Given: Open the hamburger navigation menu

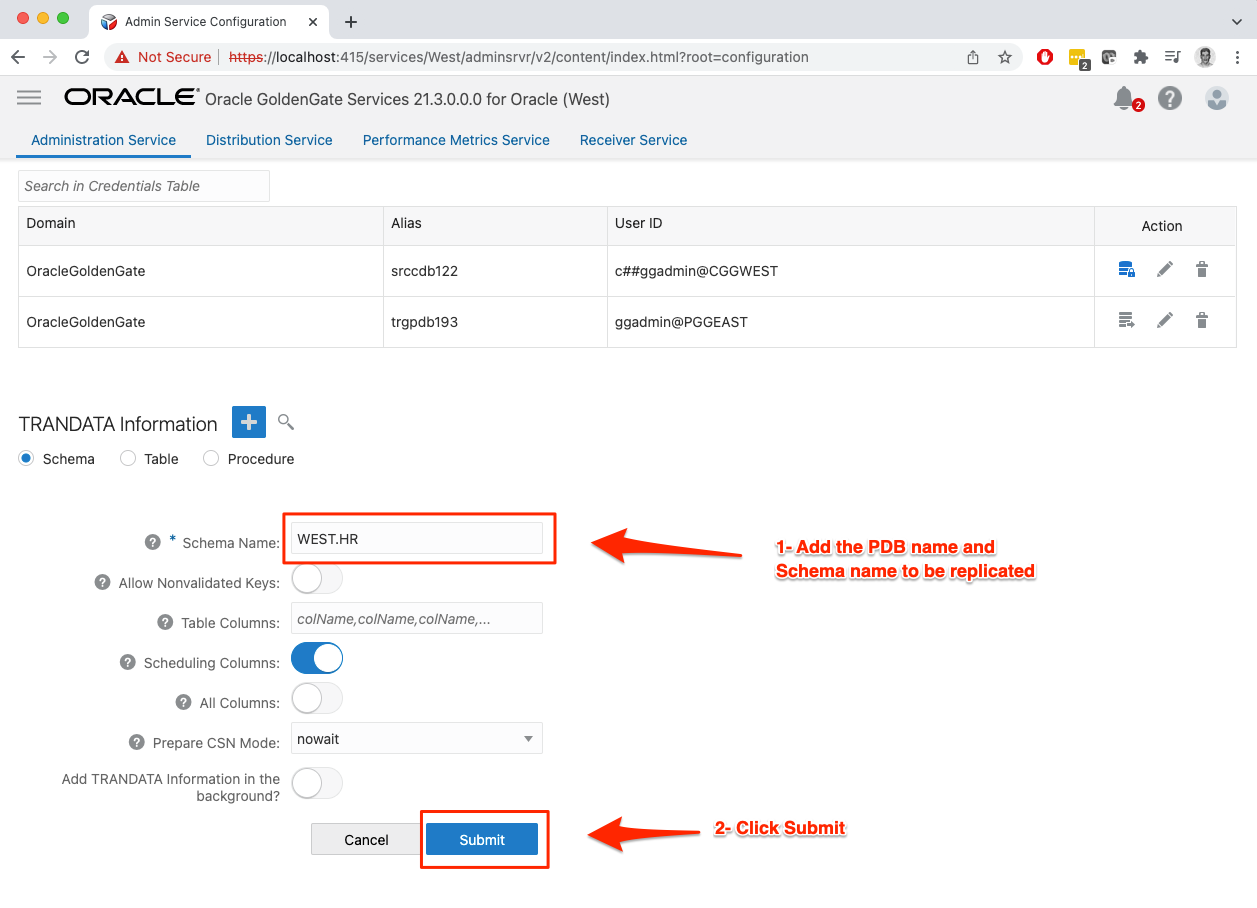Looking at the screenshot, I should tap(29, 97).
